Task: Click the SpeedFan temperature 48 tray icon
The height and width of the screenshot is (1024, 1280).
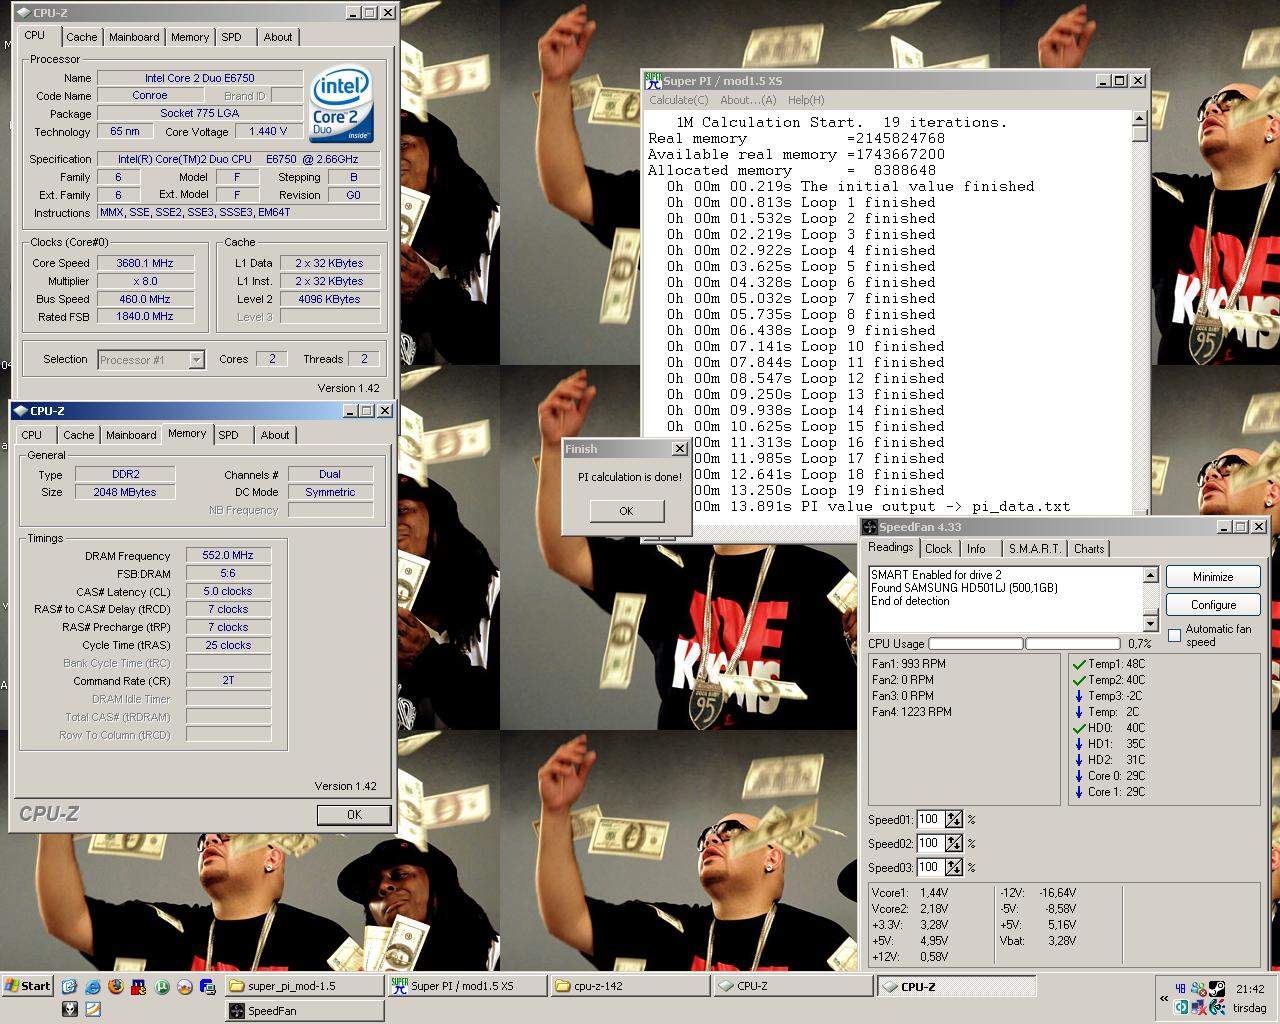Action: pyautogui.click(x=1181, y=989)
